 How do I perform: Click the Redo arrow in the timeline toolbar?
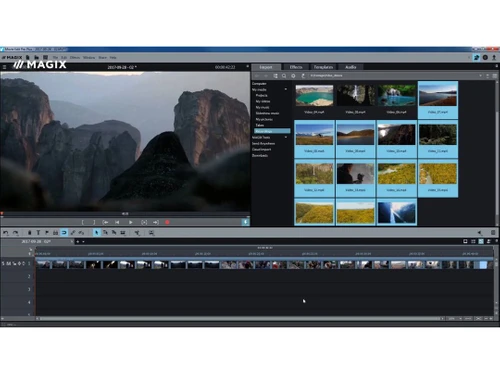coord(15,233)
